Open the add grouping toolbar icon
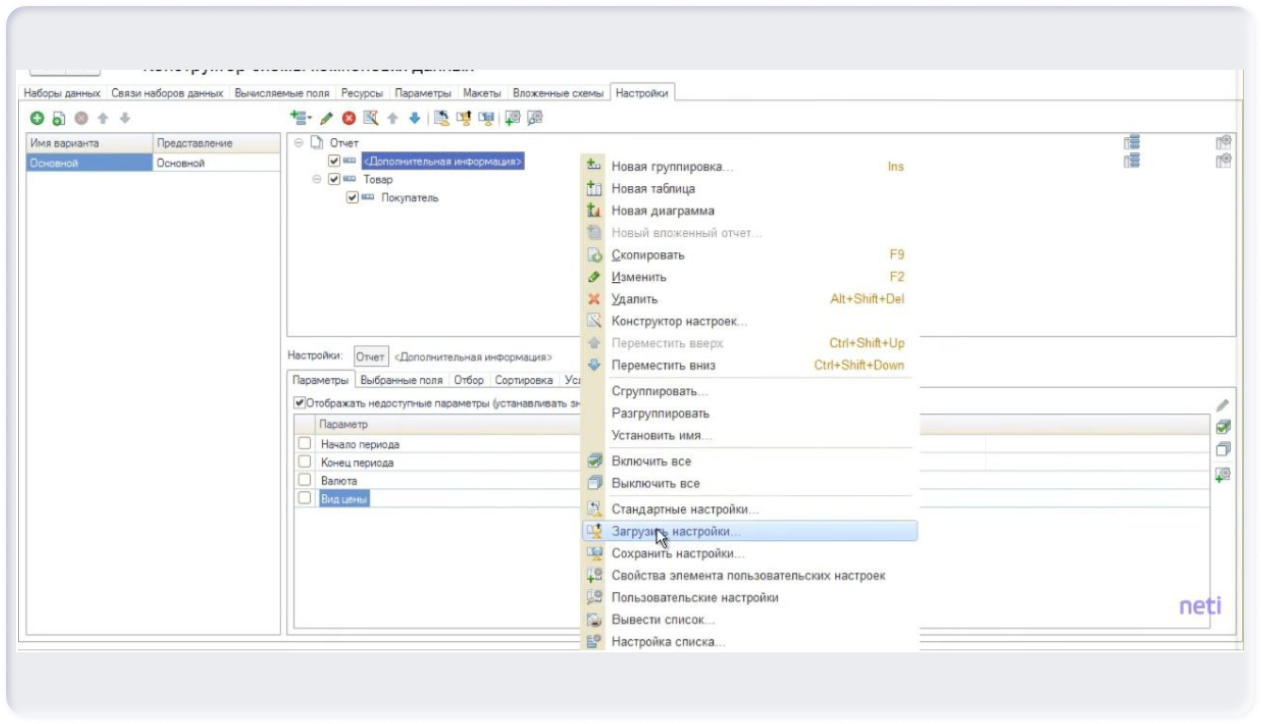Viewport: 1262px width, 724px height. pyautogui.click(x=298, y=118)
